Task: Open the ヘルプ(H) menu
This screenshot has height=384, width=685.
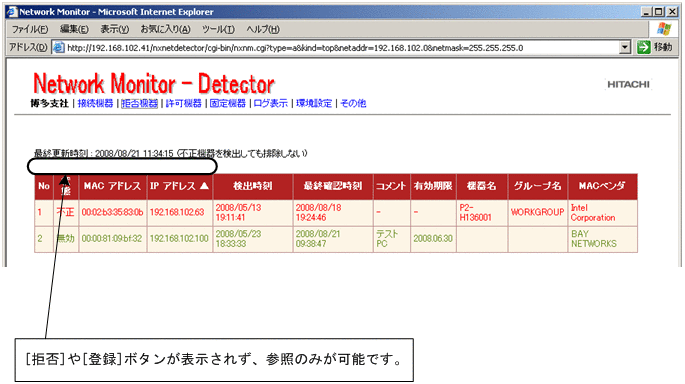Action: [263, 29]
